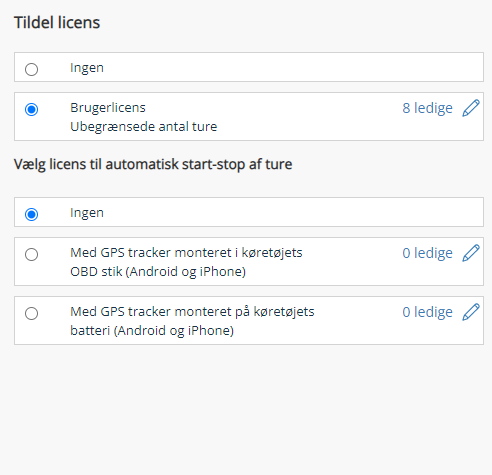
Task: Select the Ingen radio under Tildel licens
Action: [32, 69]
